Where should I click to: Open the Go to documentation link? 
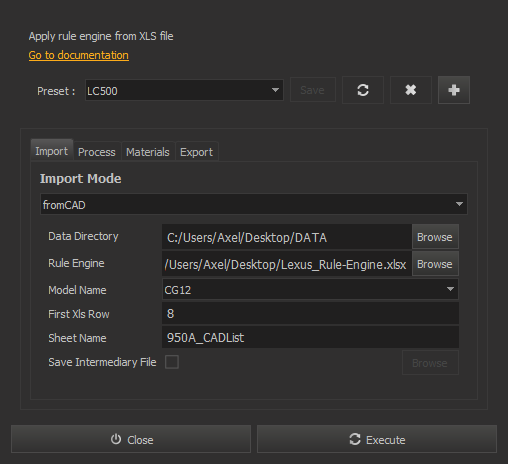79,55
